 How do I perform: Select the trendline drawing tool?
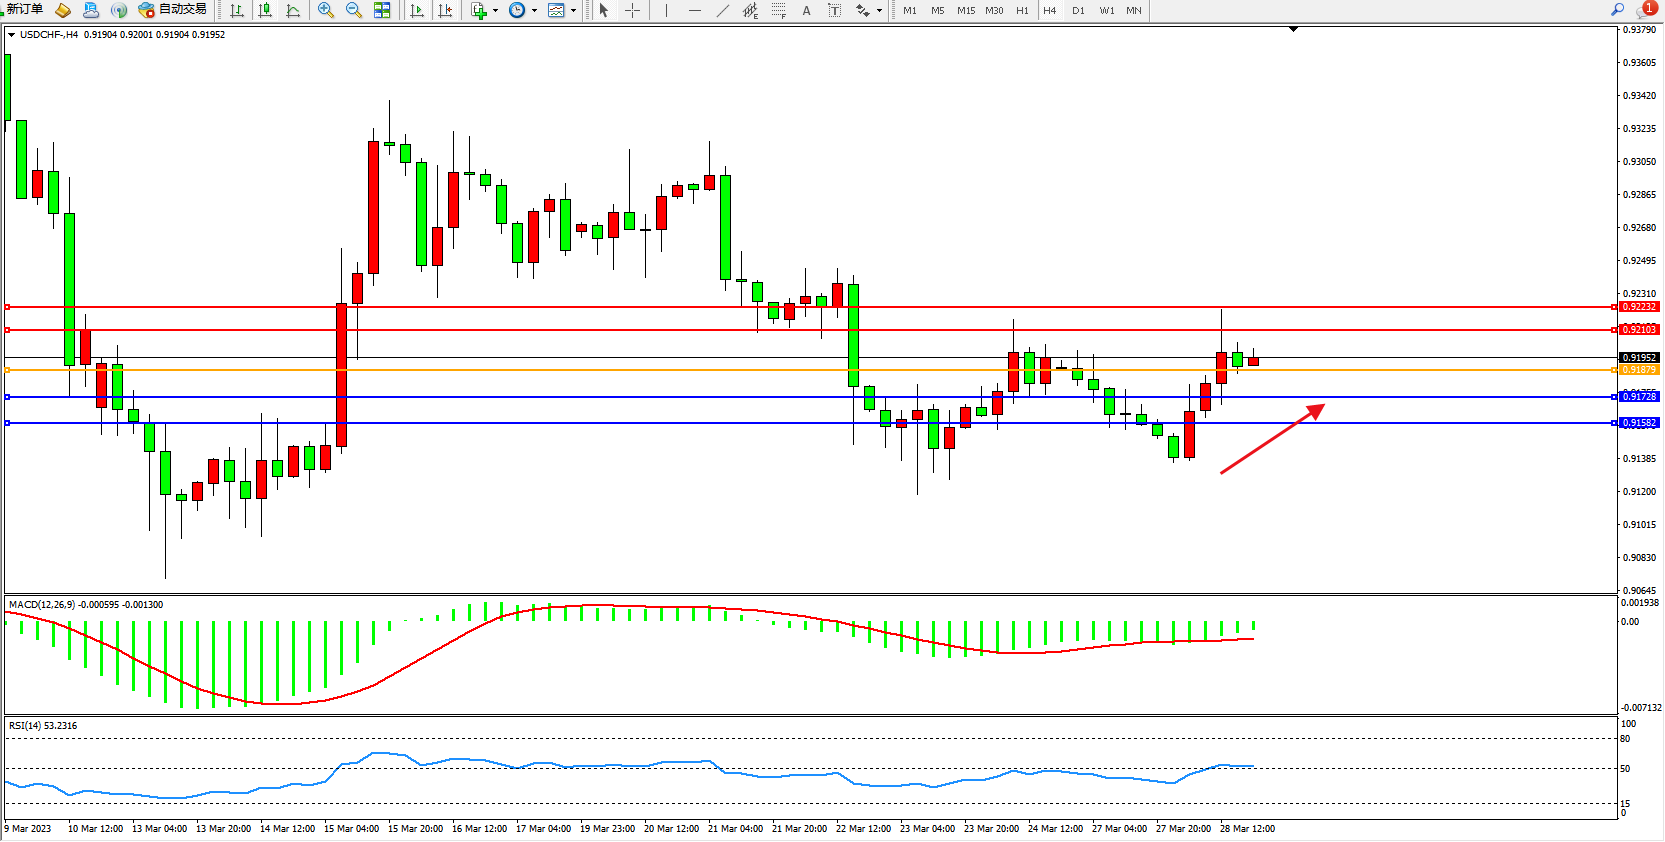point(723,10)
